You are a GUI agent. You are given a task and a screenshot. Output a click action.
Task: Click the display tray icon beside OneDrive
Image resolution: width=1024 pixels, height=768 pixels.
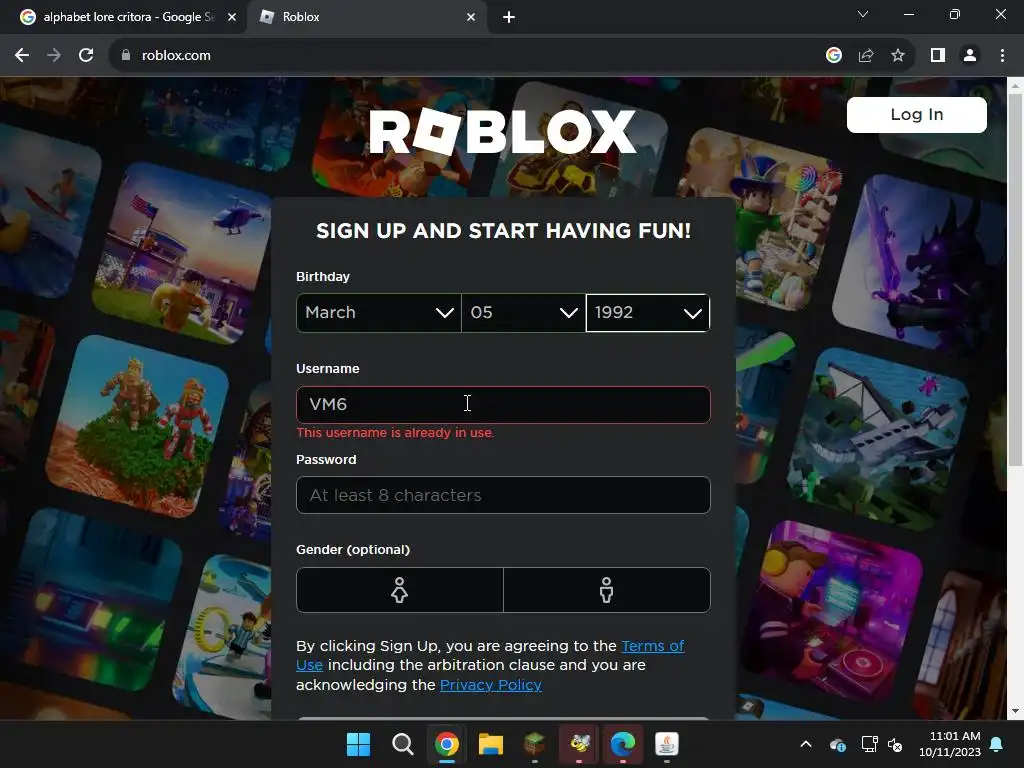click(x=869, y=744)
